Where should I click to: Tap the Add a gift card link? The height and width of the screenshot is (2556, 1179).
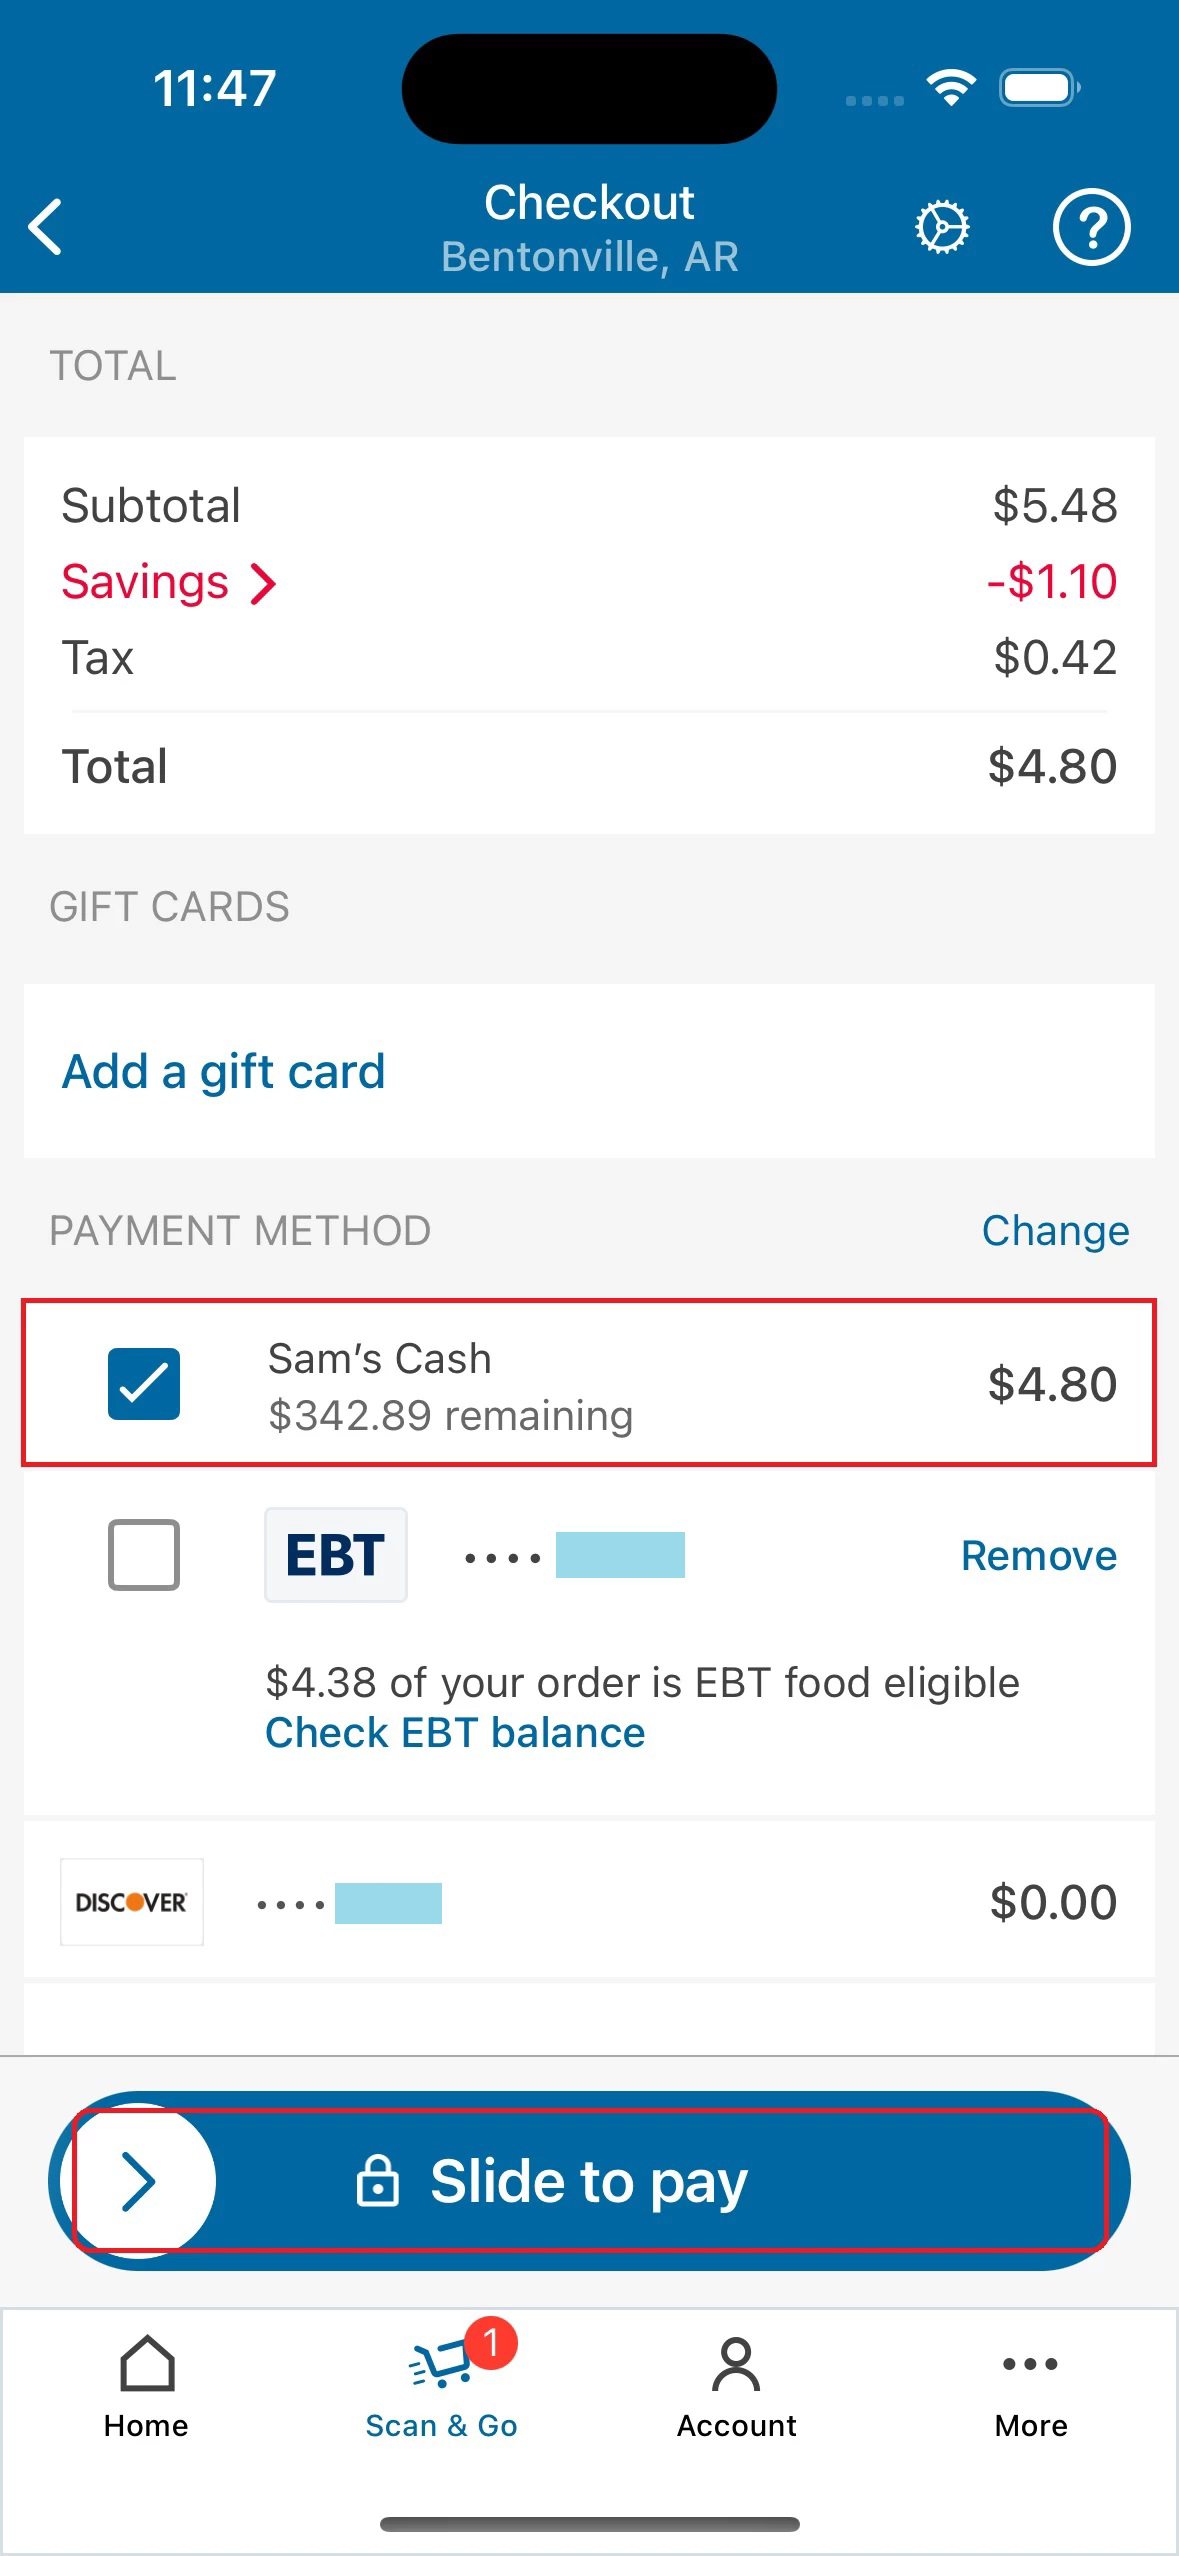(224, 1072)
